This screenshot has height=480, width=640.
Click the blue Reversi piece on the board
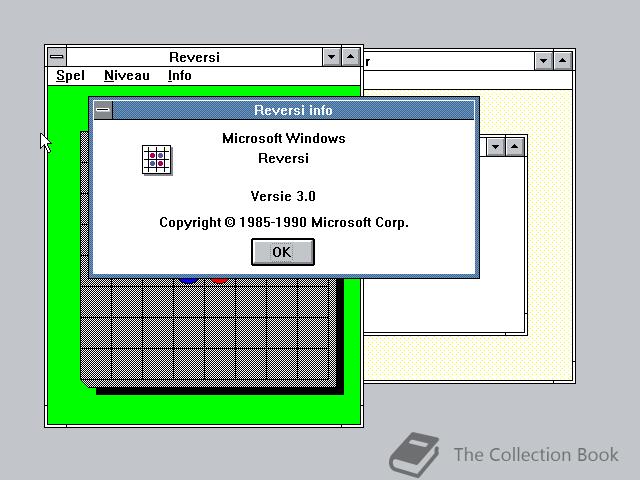189,280
